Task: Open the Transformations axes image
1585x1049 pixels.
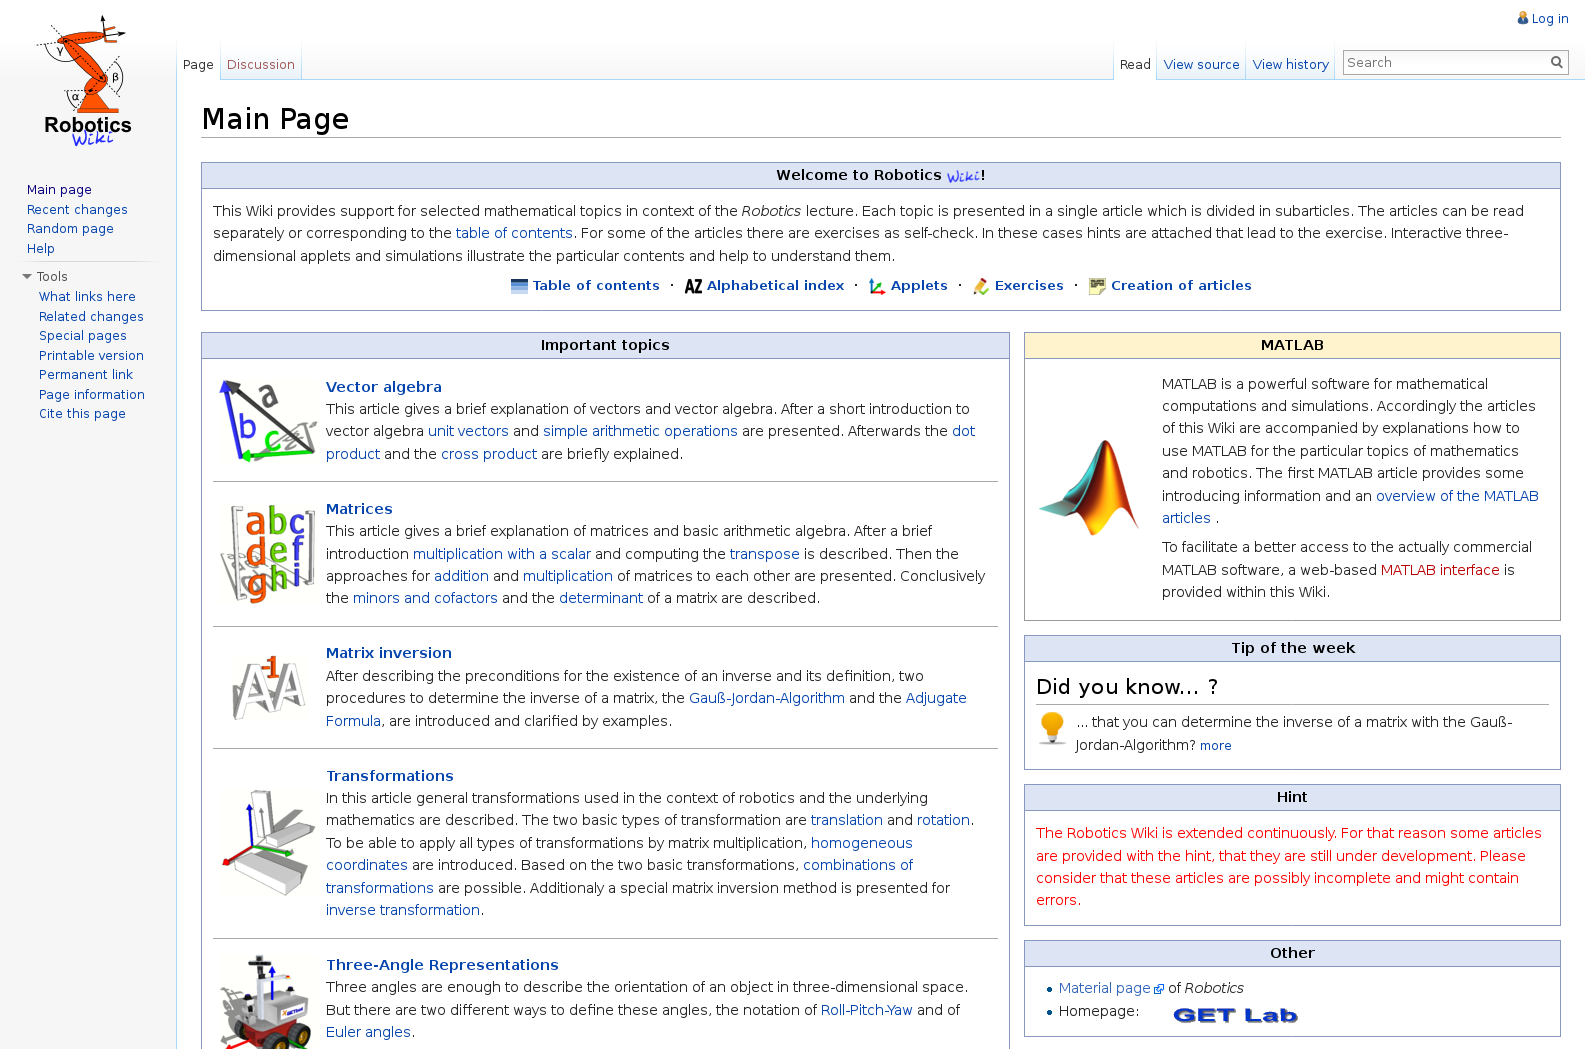Action: click(x=268, y=843)
